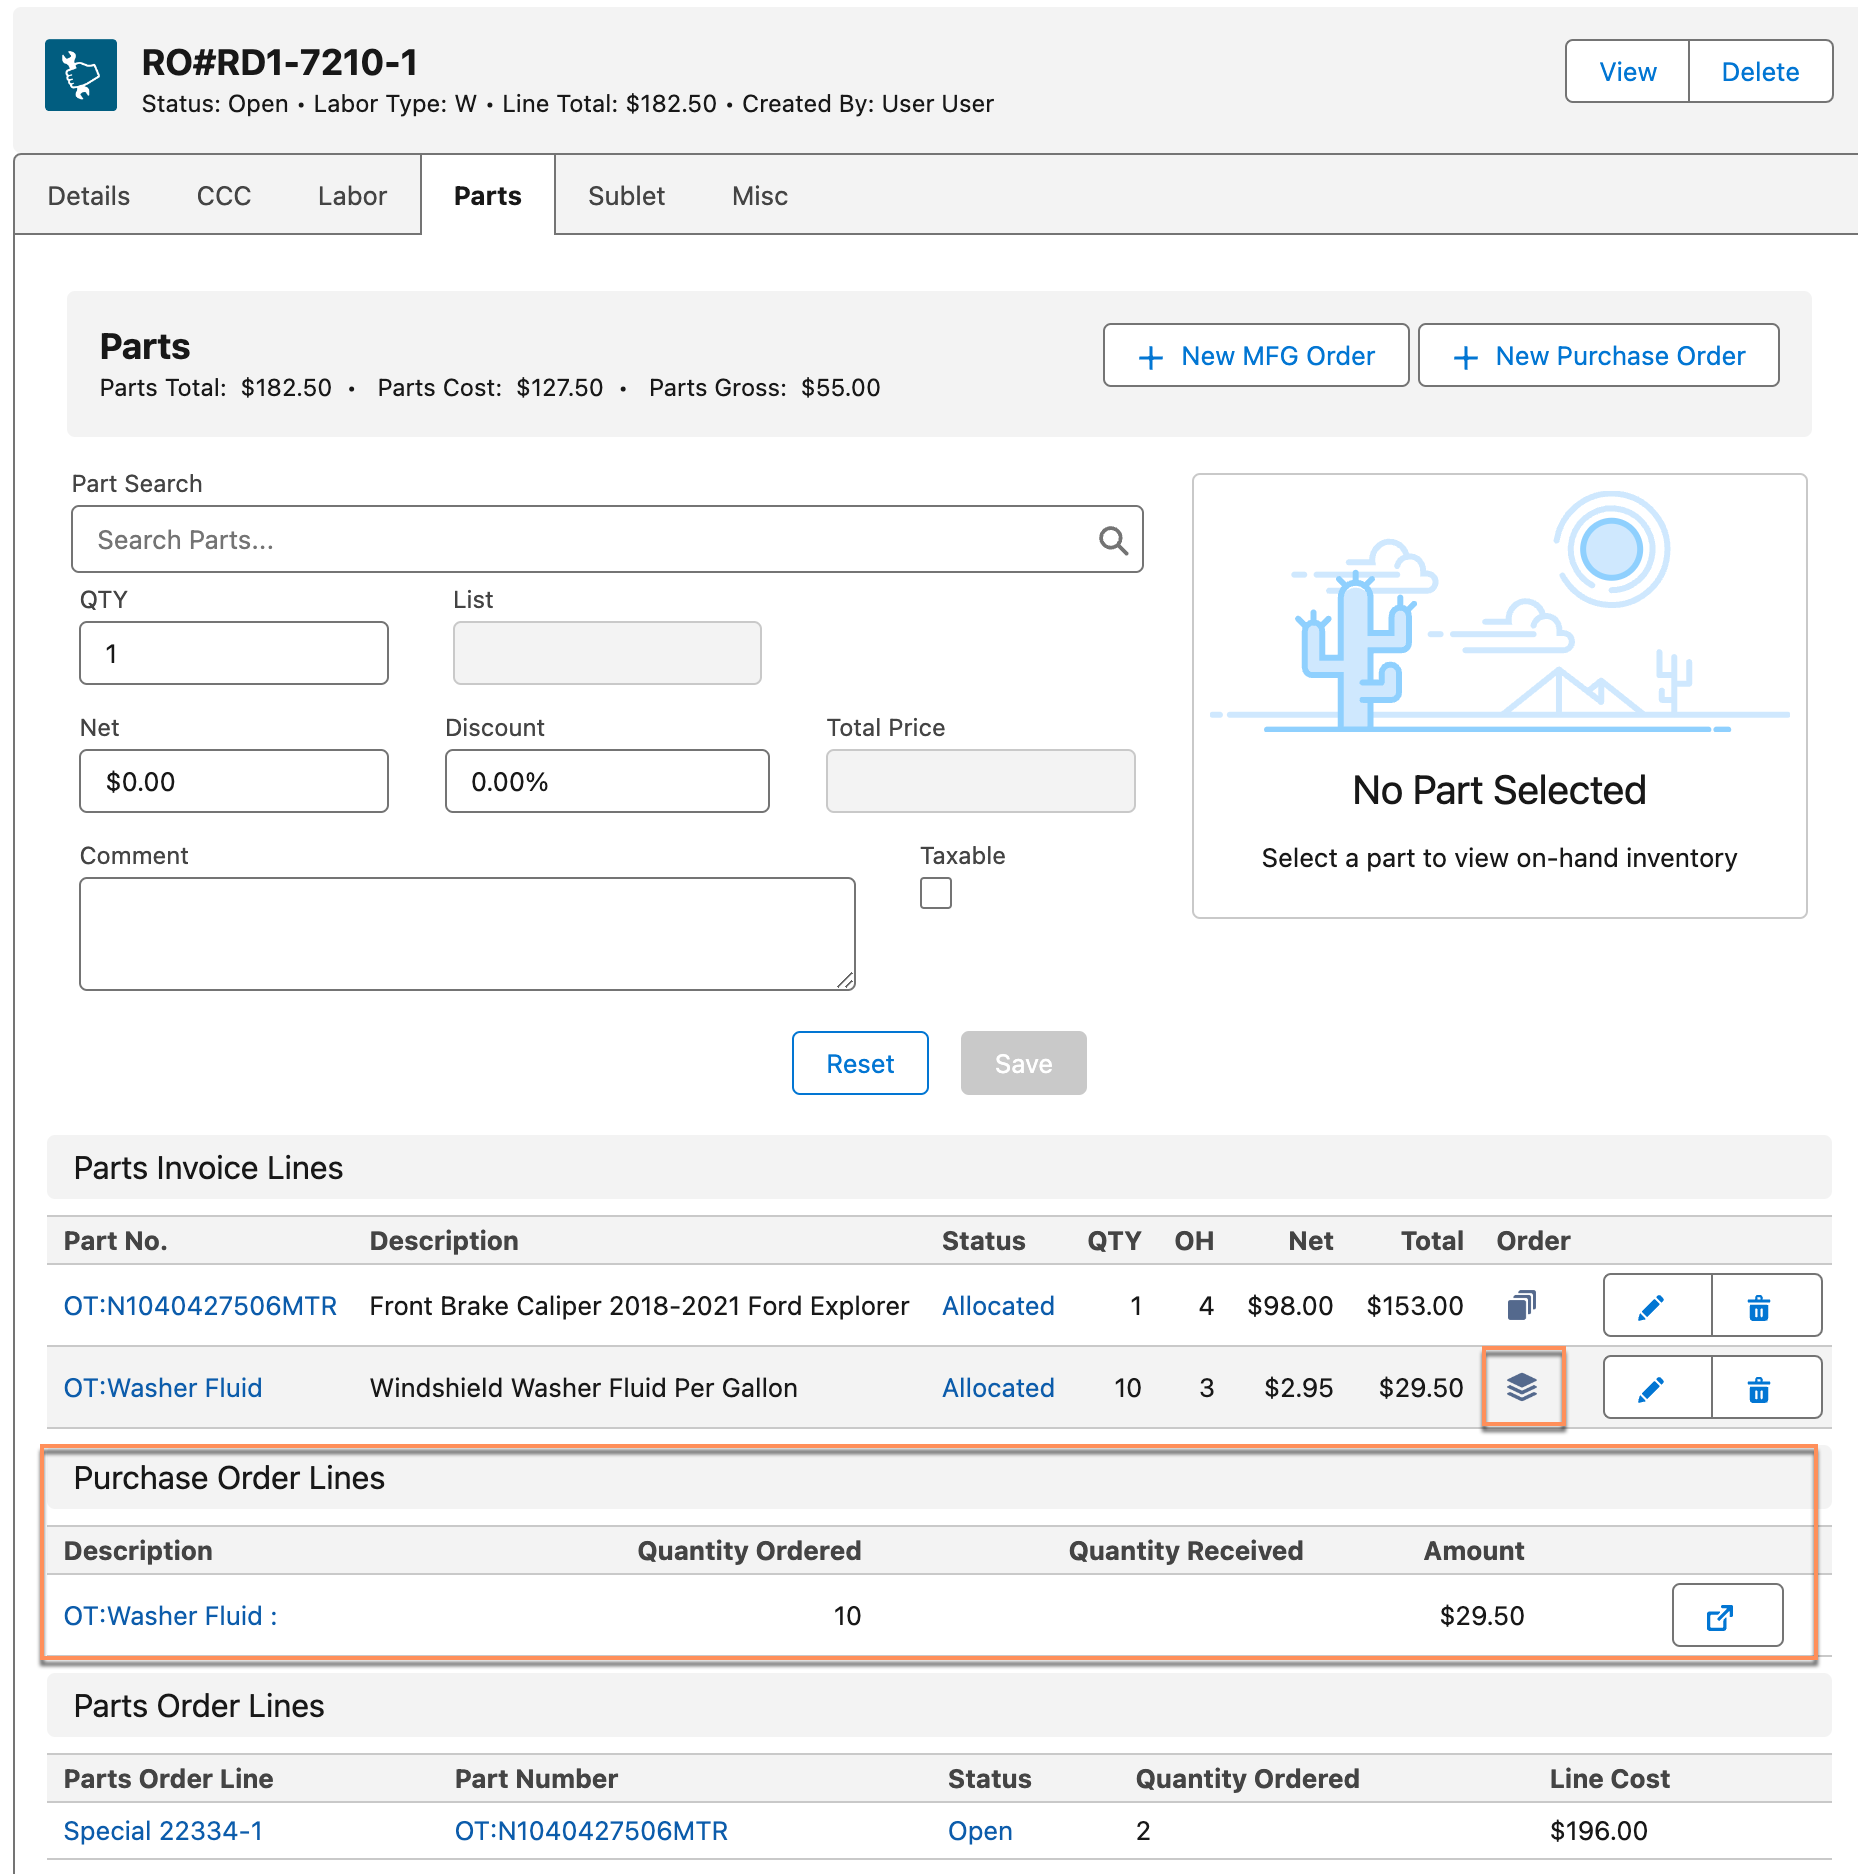Click the disabled List field
The height and width of the screenshot is (1874, 1858).
click(x=607, y=654)
